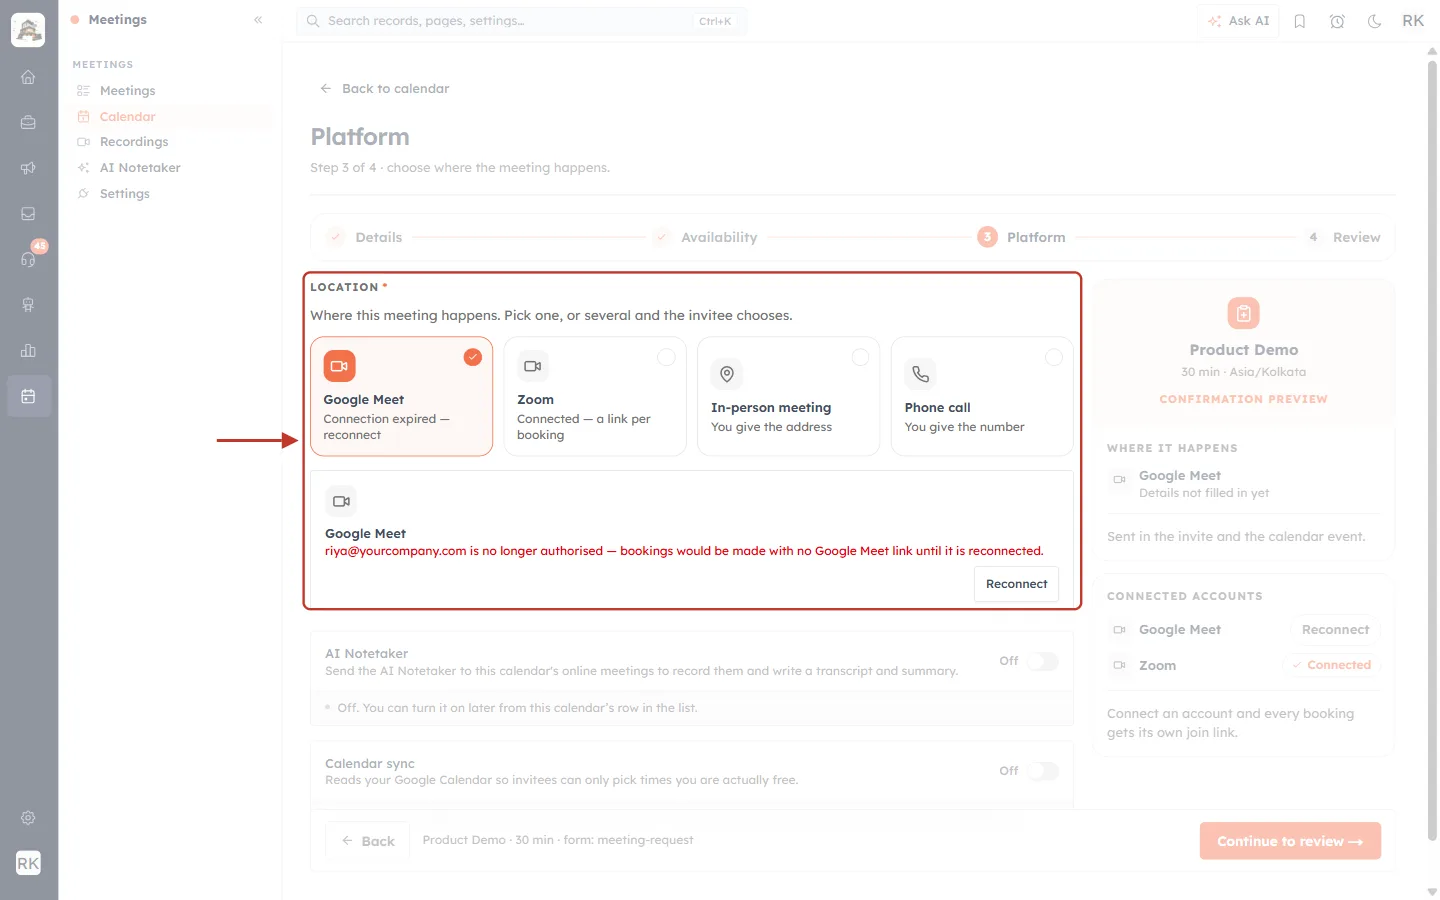Image resolution: width=1440 pixels, height=900 pixels.
Task: Open the RK profile menu in the top bar
Action: (1413, 21)
